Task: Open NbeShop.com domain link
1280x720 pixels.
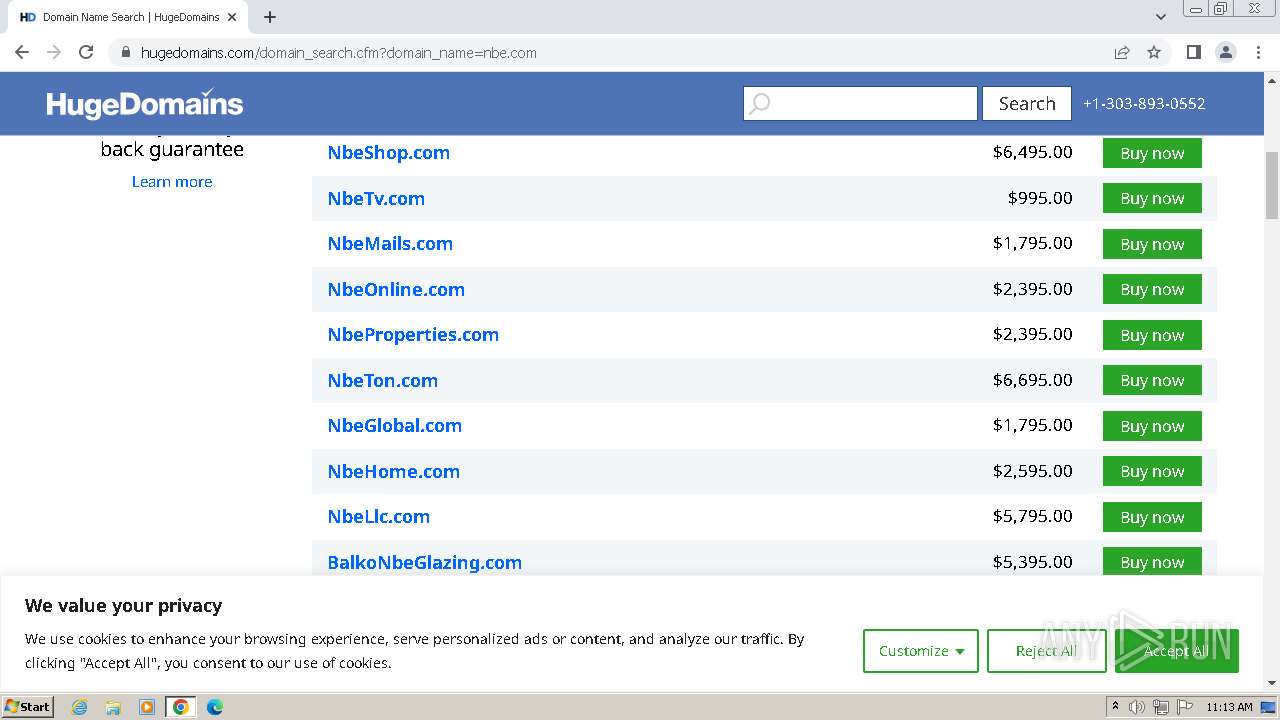Action: pos(389,153)
